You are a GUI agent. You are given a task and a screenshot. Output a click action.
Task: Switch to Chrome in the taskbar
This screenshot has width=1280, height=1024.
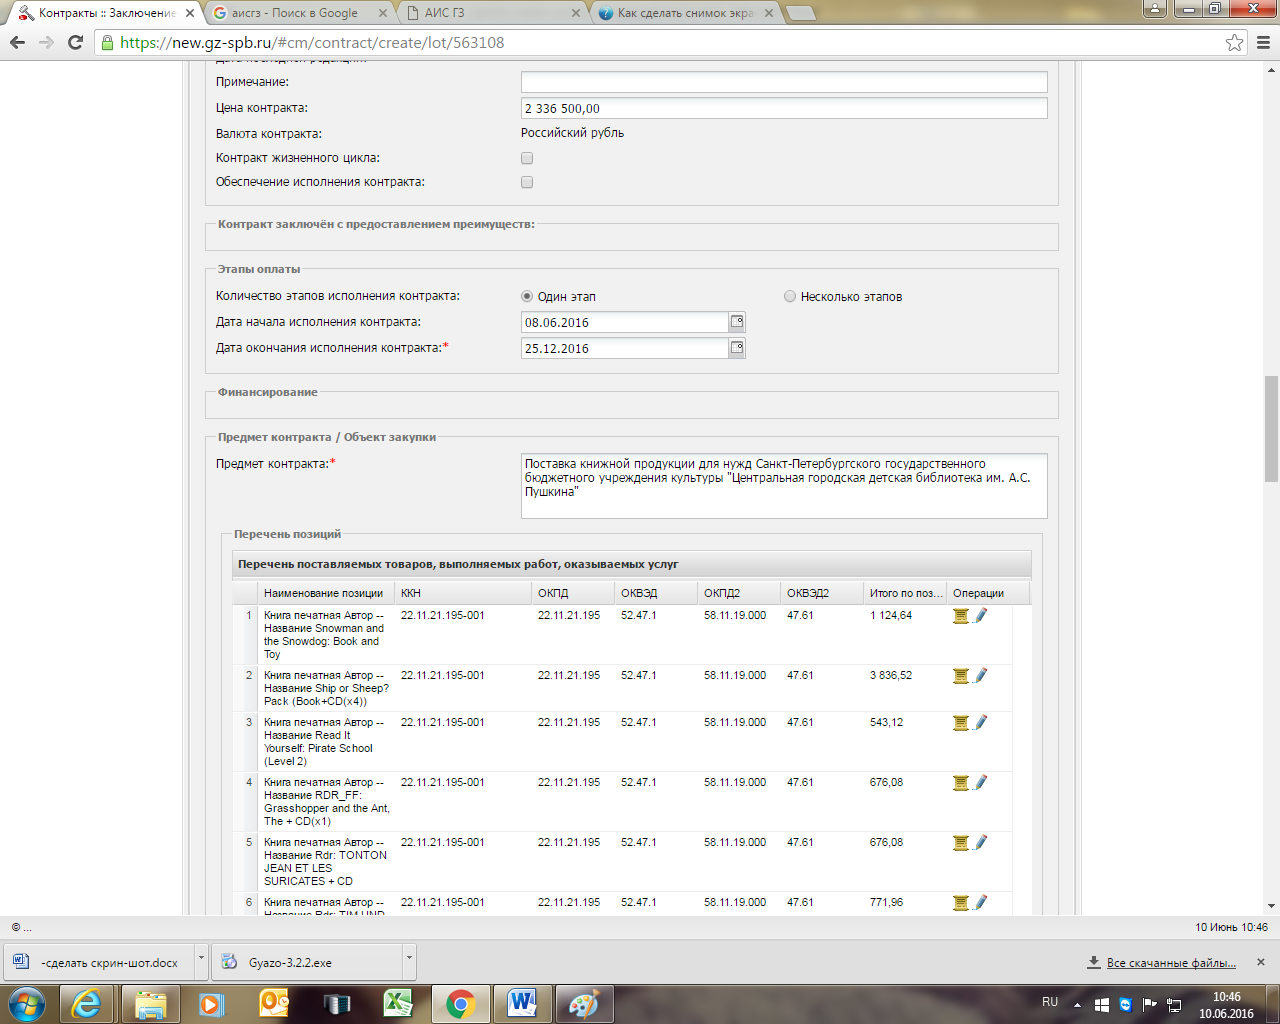click(460, 1004)
